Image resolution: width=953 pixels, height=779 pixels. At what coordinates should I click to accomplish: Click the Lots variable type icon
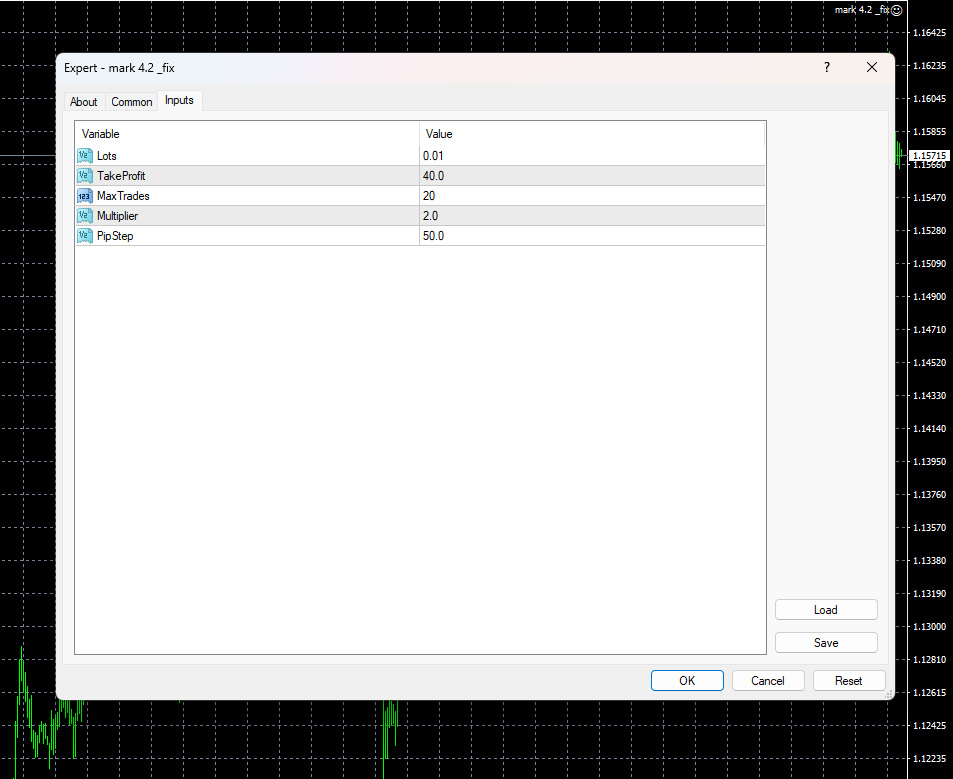[85, 156]
